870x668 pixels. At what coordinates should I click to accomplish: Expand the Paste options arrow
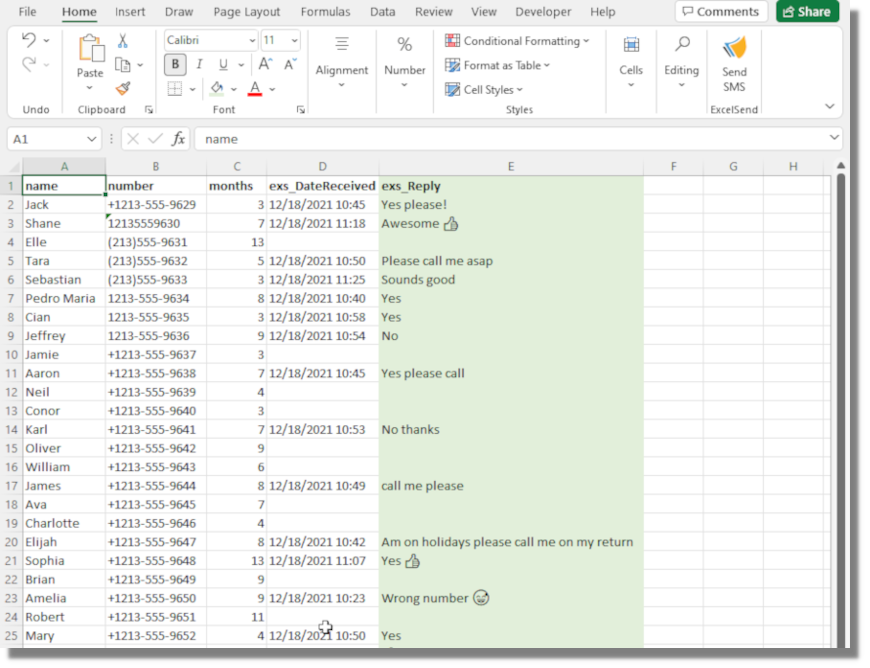tap(90, 88)
